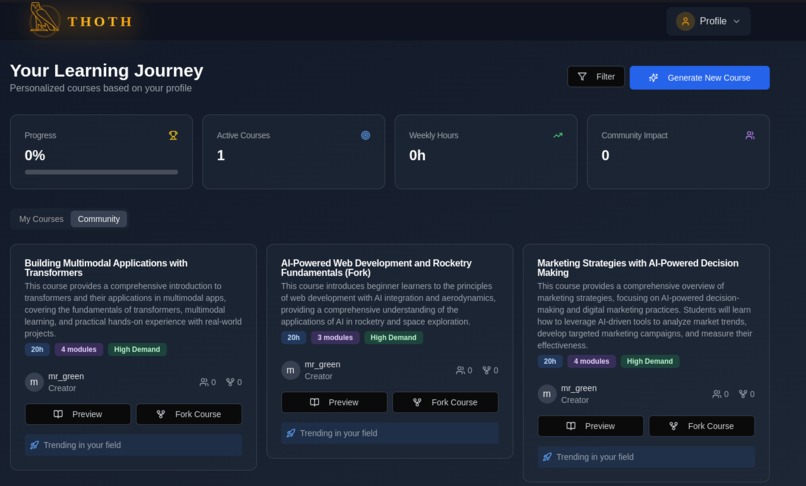Click mr_green avatar on Multimodal Applications card
The height and width of the screenshot is (486, 806).
pyautogui.click(x=34, y=382)
